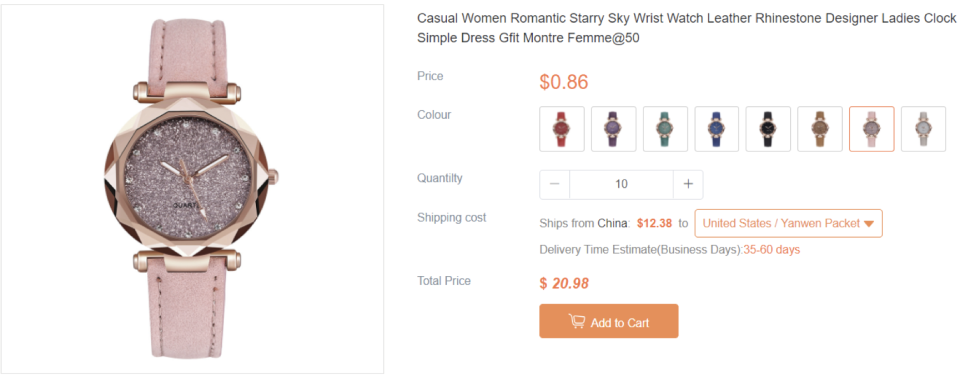The height and width of the screenshot is (376, 960).
Task: Open United States / Yanwen Packet dropdown
Action: point(788,224)
